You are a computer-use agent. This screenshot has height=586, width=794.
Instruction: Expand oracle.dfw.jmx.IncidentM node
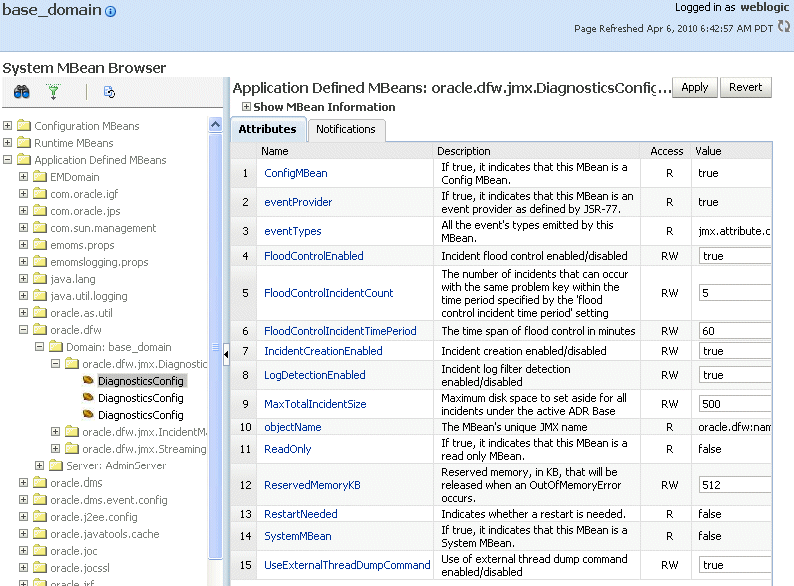(56, 432)
